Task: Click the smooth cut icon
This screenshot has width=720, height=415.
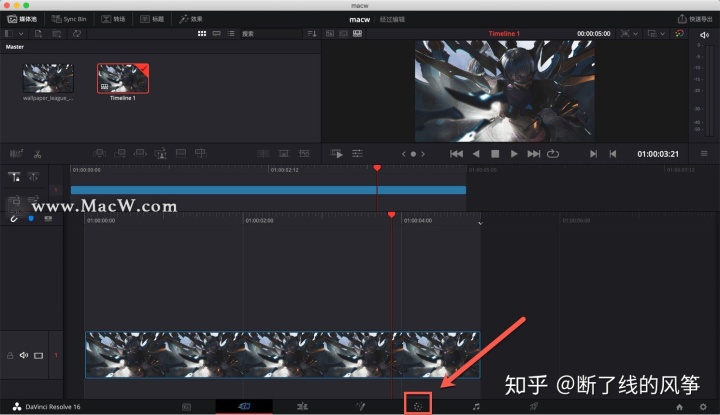Action: (x=304, y=153)
